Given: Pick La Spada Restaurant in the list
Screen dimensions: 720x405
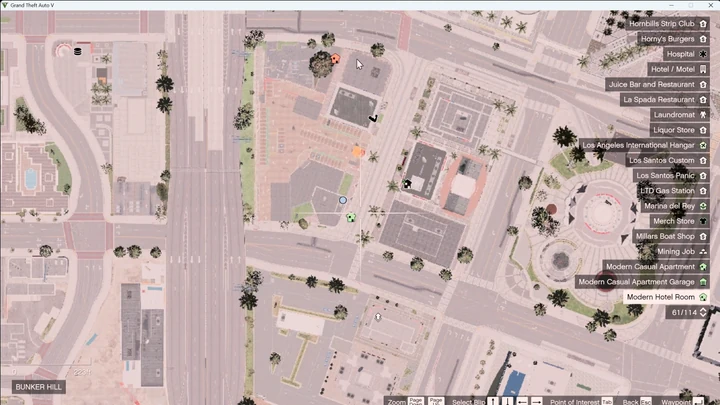Looking at the screenshot, I should pyautogui.click(x=664, y=100).
